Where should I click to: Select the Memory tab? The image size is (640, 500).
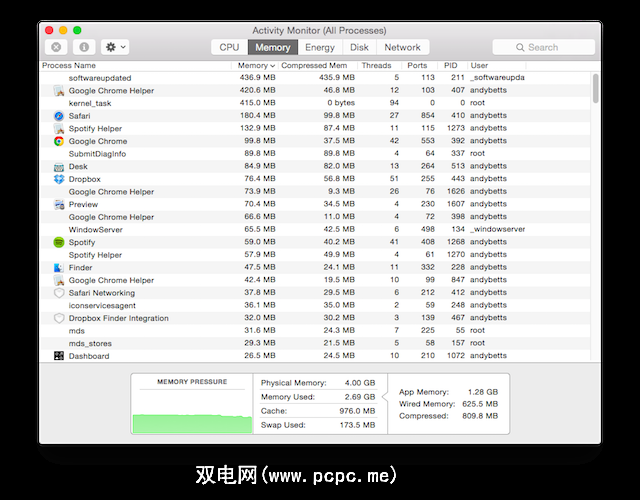(273, 47)
